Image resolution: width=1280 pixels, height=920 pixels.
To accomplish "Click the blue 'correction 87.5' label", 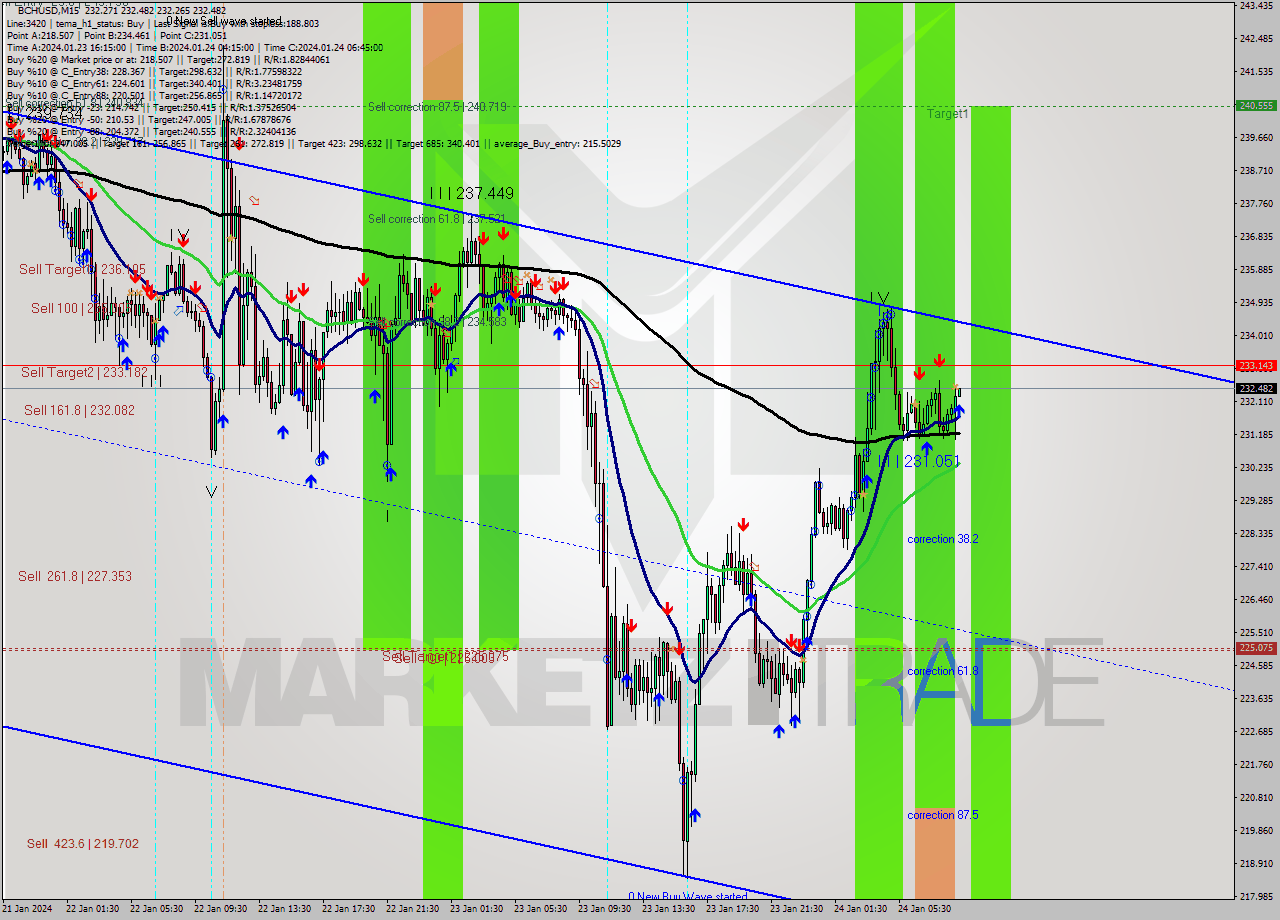I will tap(943, 815).
